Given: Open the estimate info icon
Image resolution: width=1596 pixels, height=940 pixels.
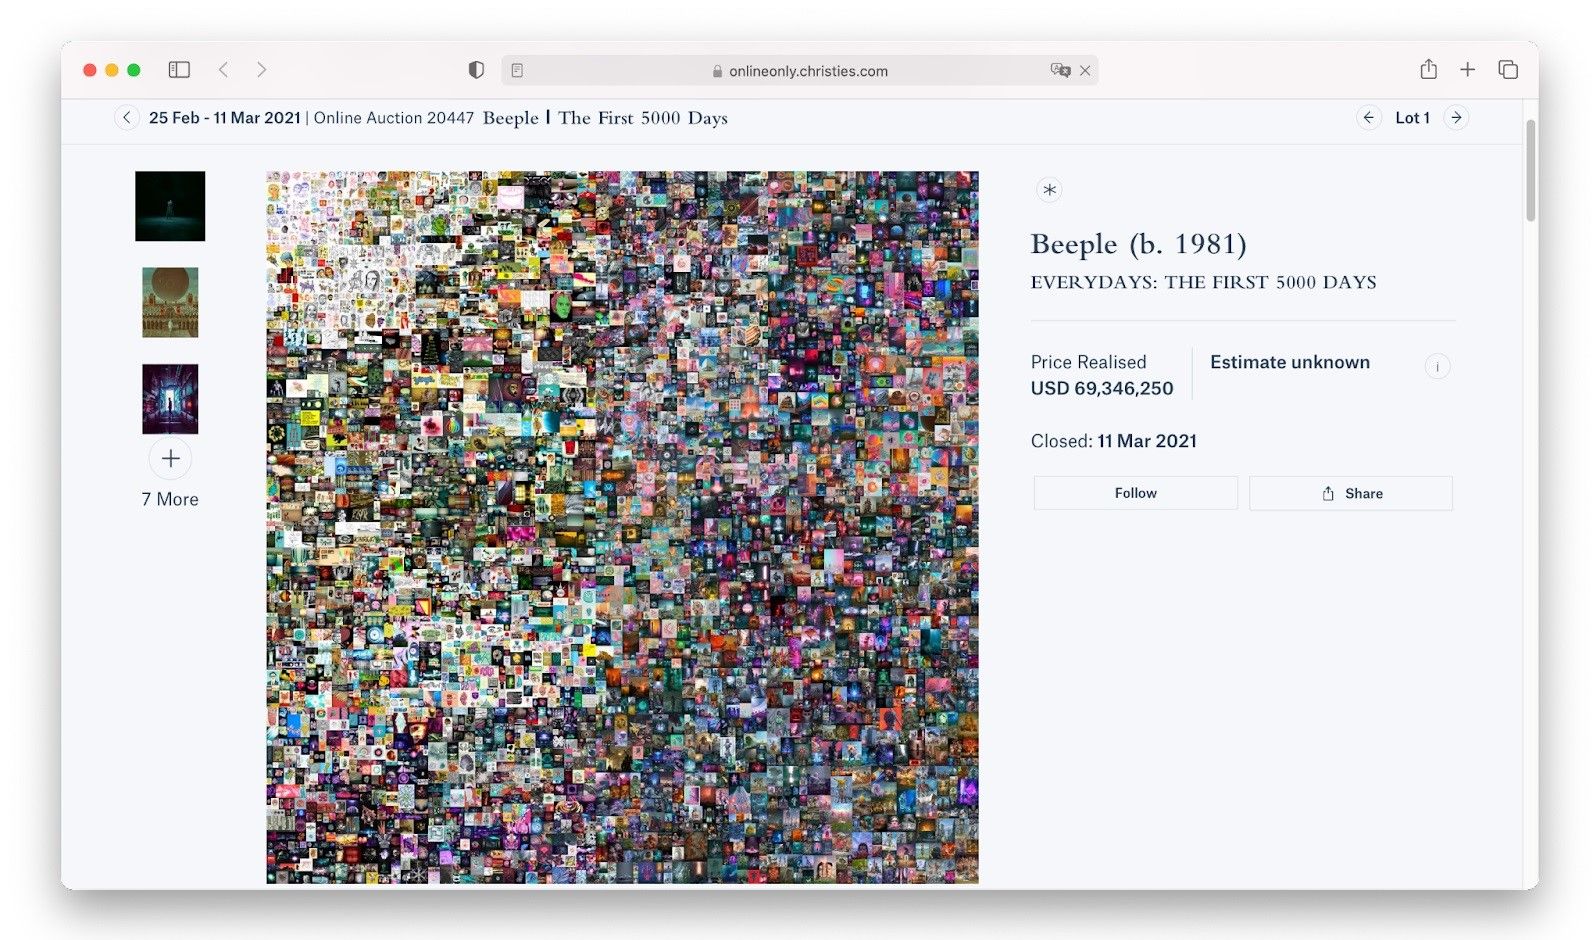Looking at the screenshot, I should point(1437,366).
